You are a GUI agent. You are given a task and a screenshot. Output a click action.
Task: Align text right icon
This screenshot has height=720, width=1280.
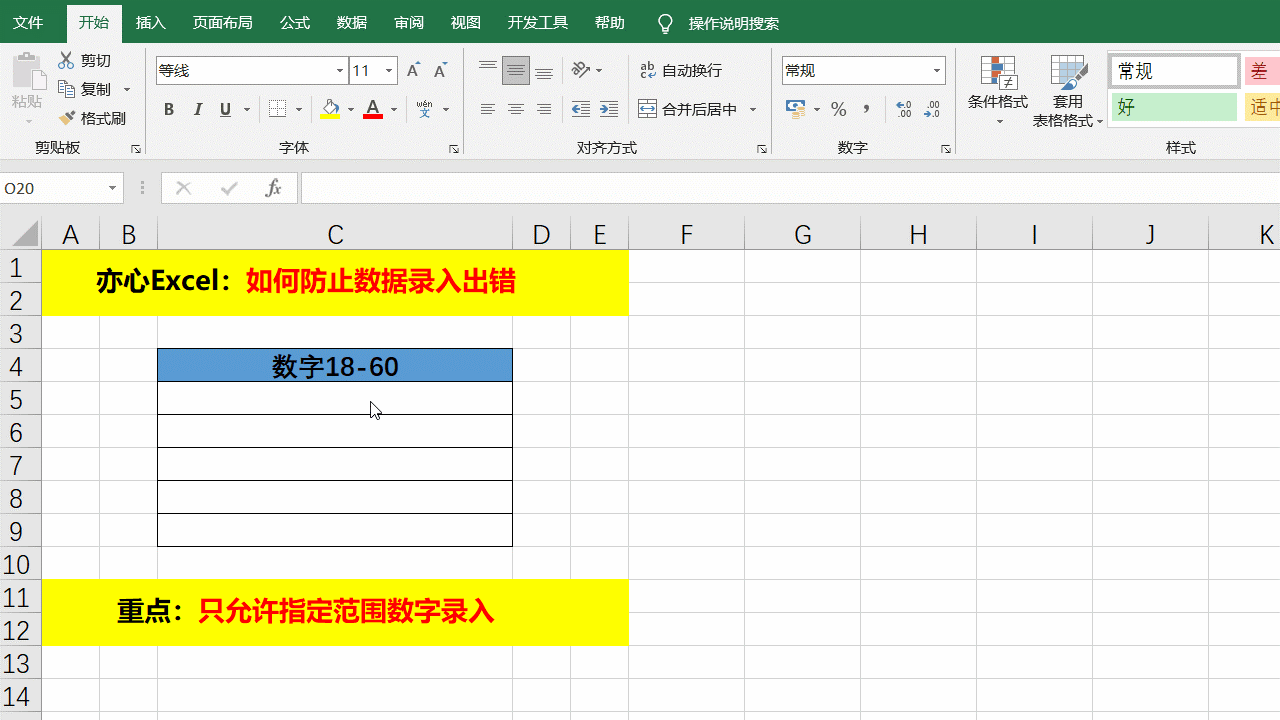click(x=544, y=109)
